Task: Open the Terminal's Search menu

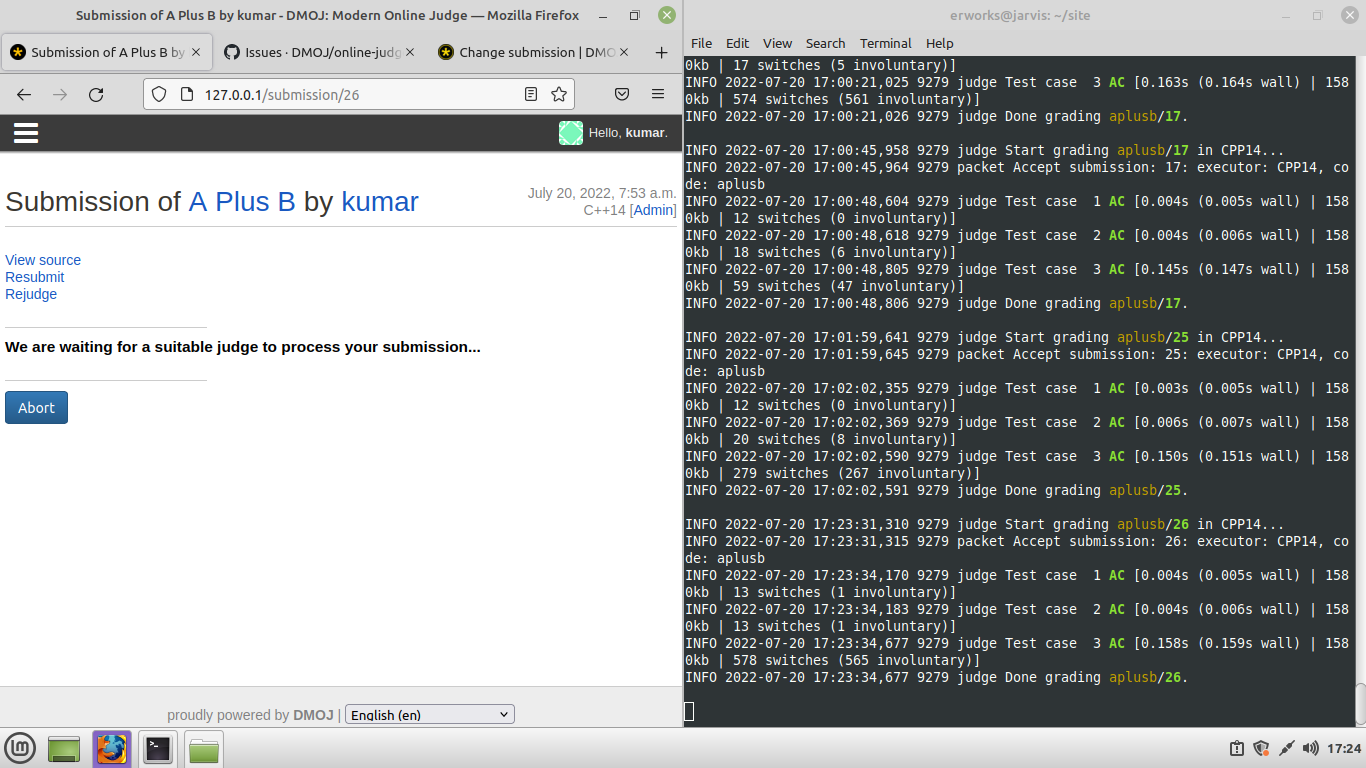Action: click(x=825, y=43)
